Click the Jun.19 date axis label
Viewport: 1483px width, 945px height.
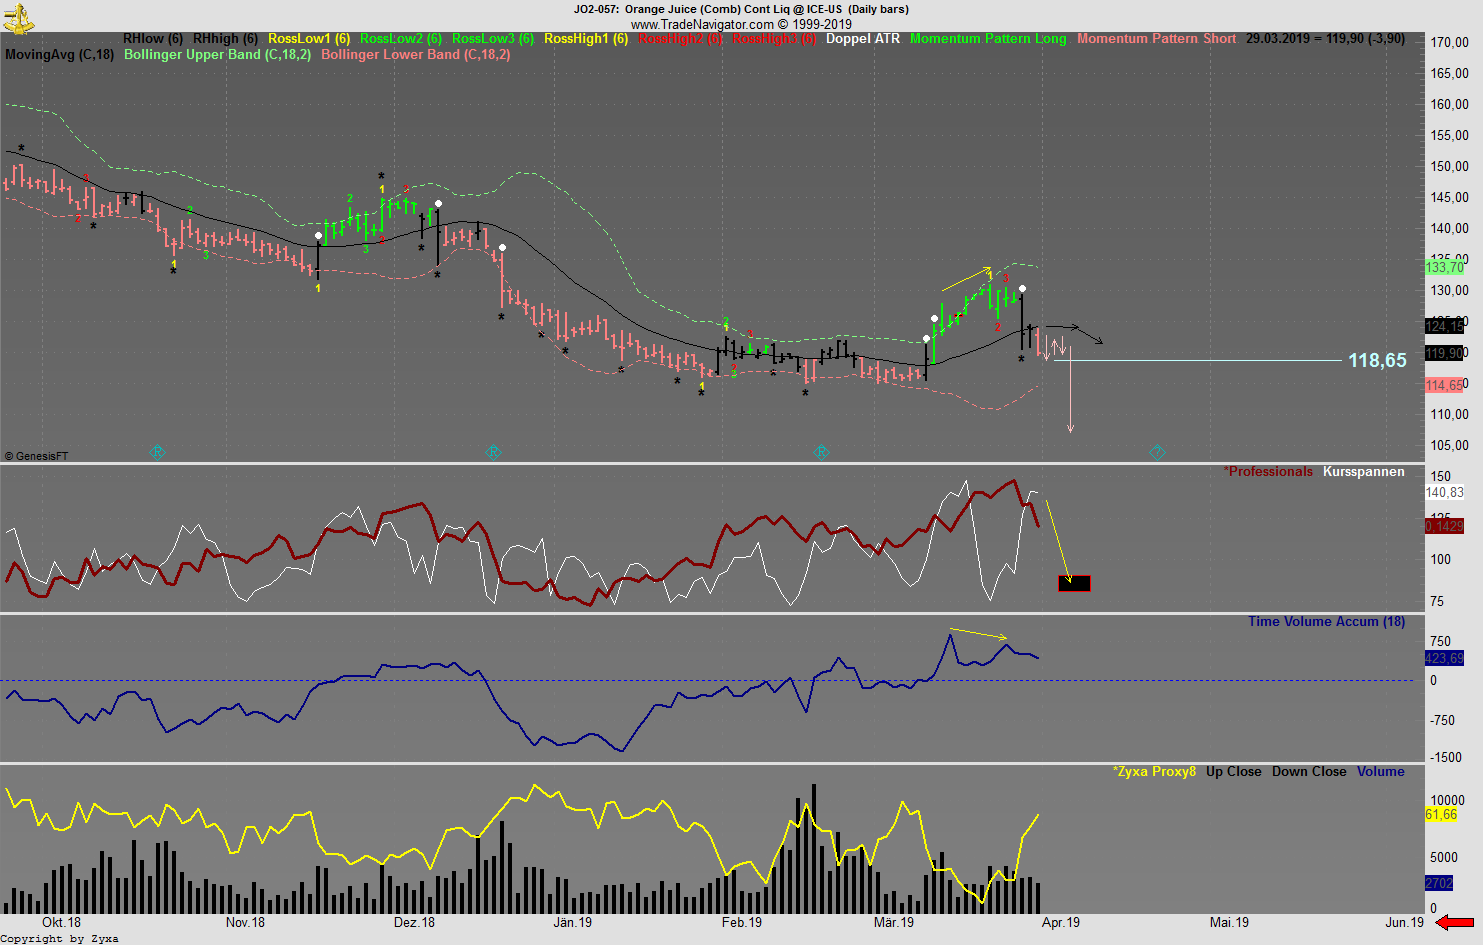tap(1405, 922)
